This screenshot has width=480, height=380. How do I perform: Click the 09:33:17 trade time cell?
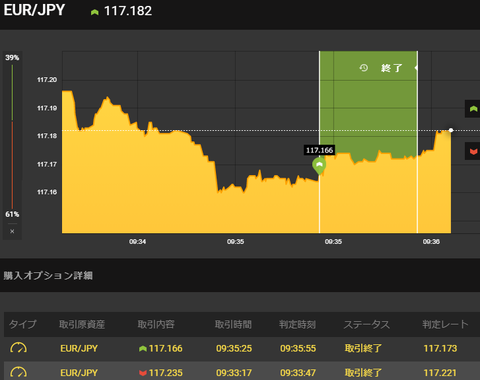tap(234, 373)
